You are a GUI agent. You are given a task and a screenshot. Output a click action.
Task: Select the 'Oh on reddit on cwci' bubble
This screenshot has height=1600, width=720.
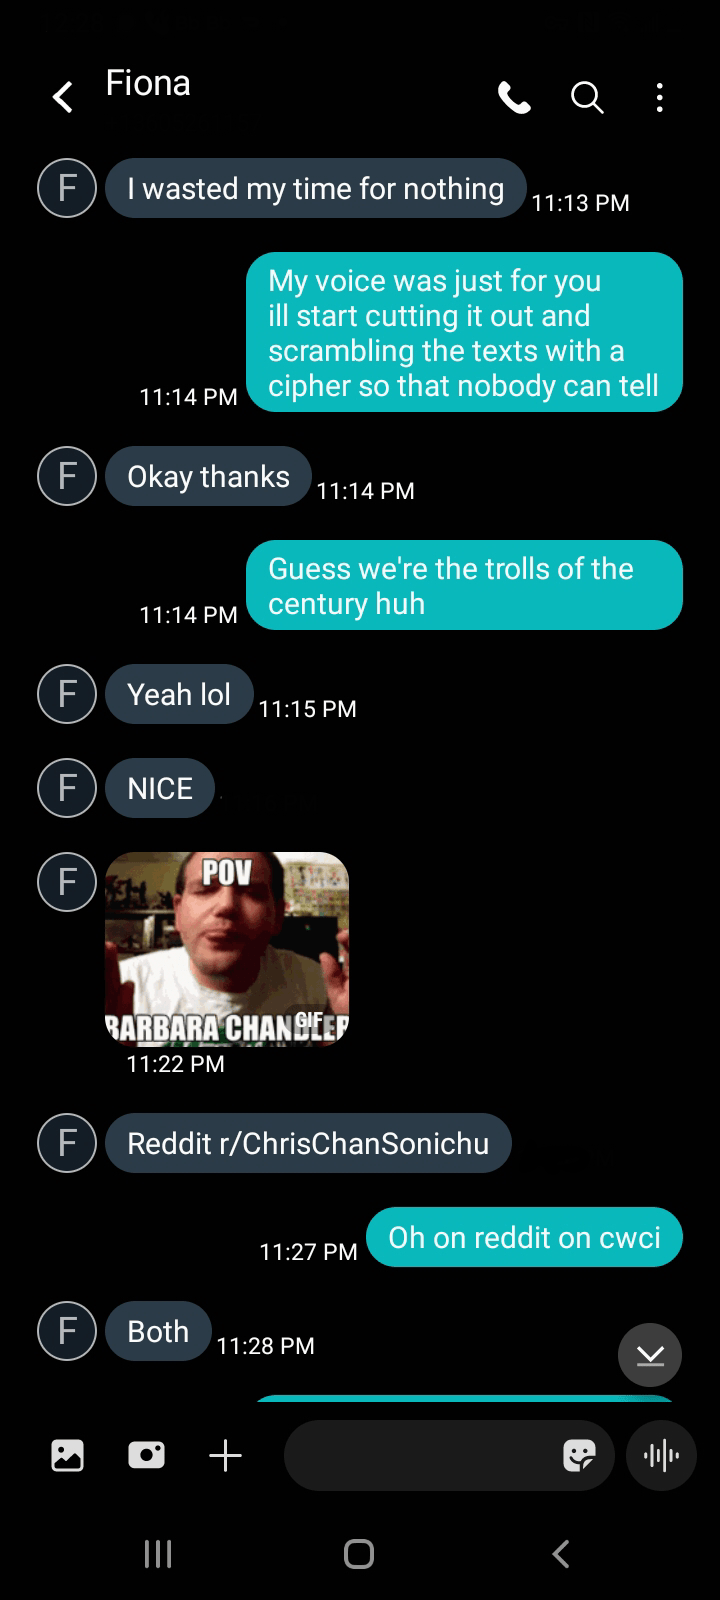click(x=524, y=1237)
